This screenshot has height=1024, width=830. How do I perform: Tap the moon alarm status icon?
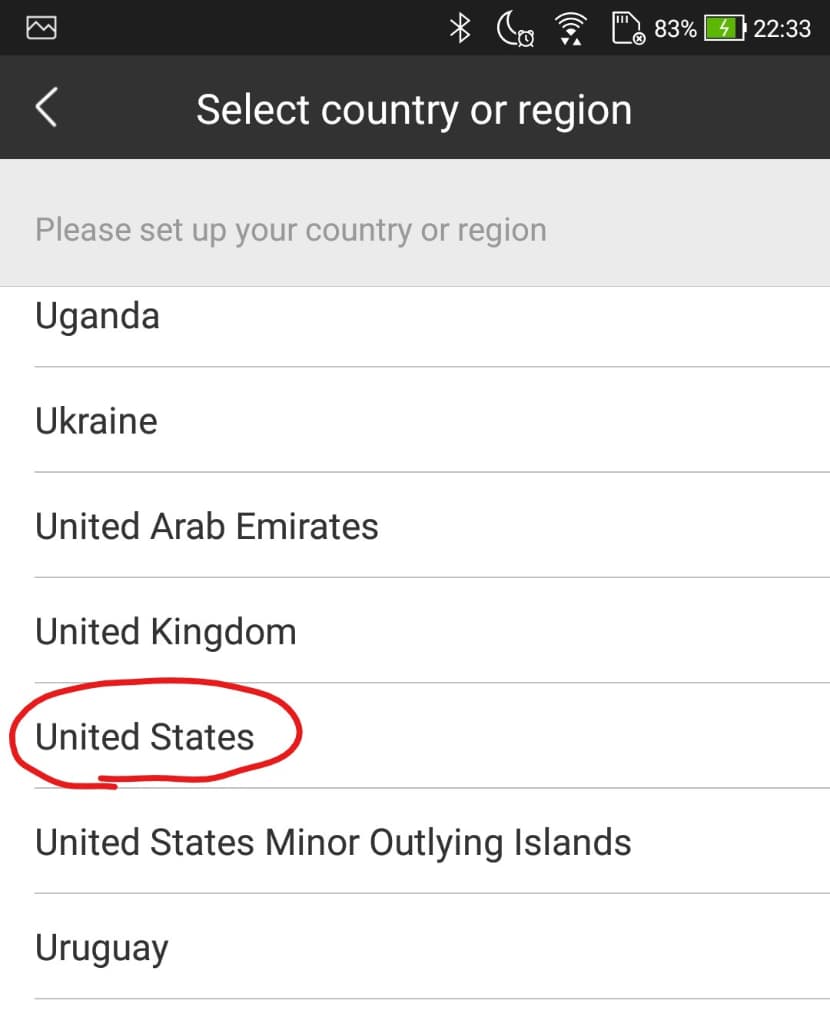515,30
